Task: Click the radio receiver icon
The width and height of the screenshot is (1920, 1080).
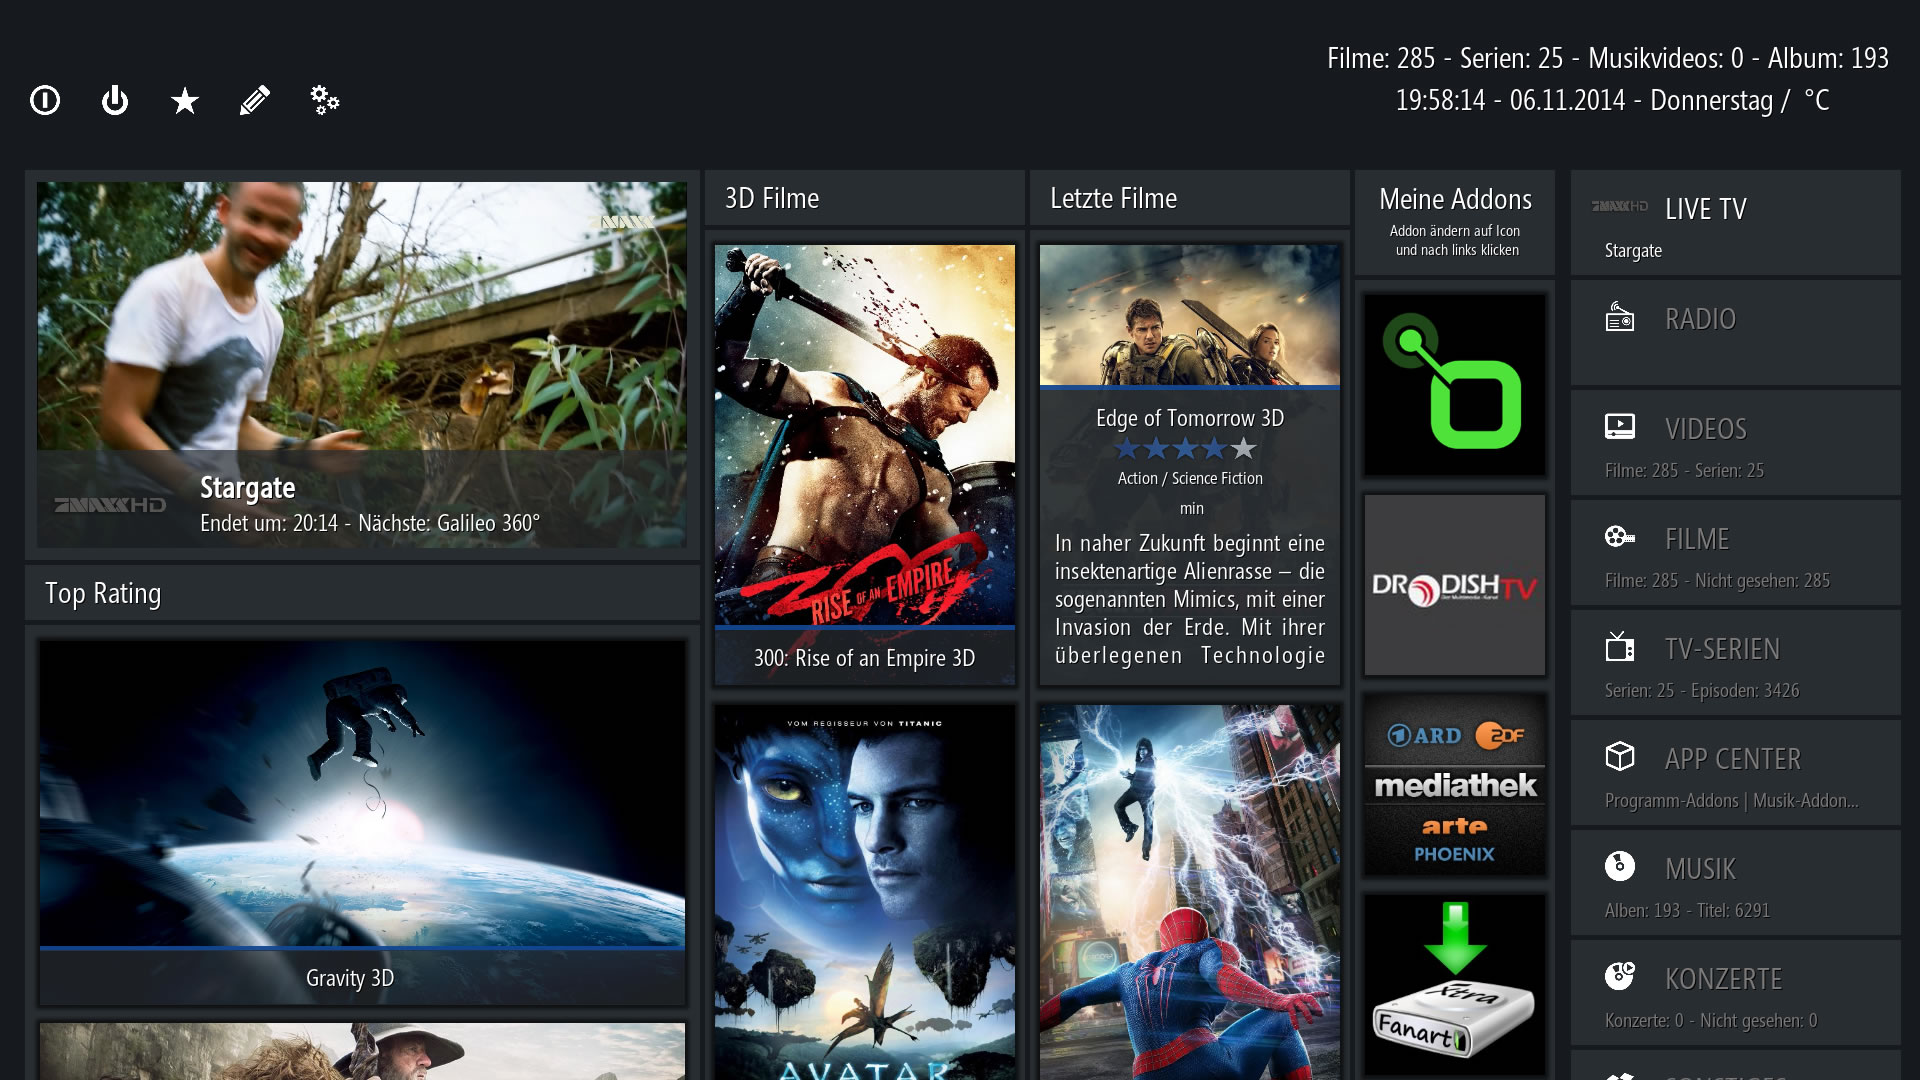Action: tap(1620, 318)
